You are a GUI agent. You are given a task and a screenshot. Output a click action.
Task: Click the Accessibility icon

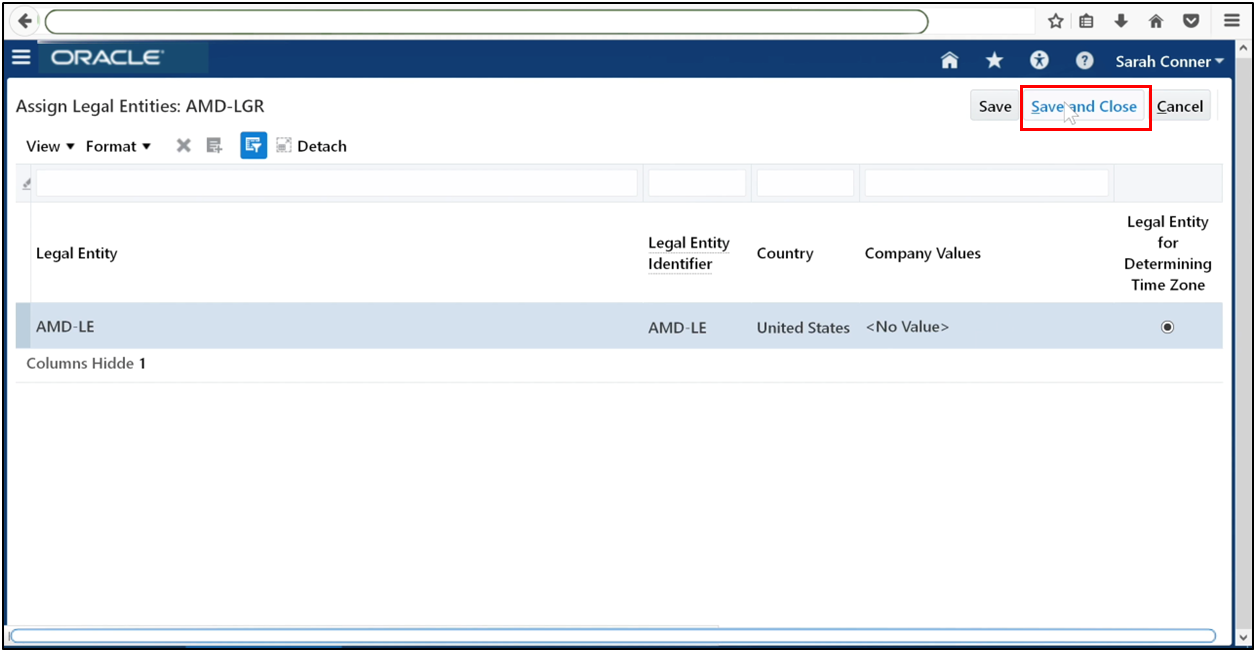click(x=1039, y=60)
